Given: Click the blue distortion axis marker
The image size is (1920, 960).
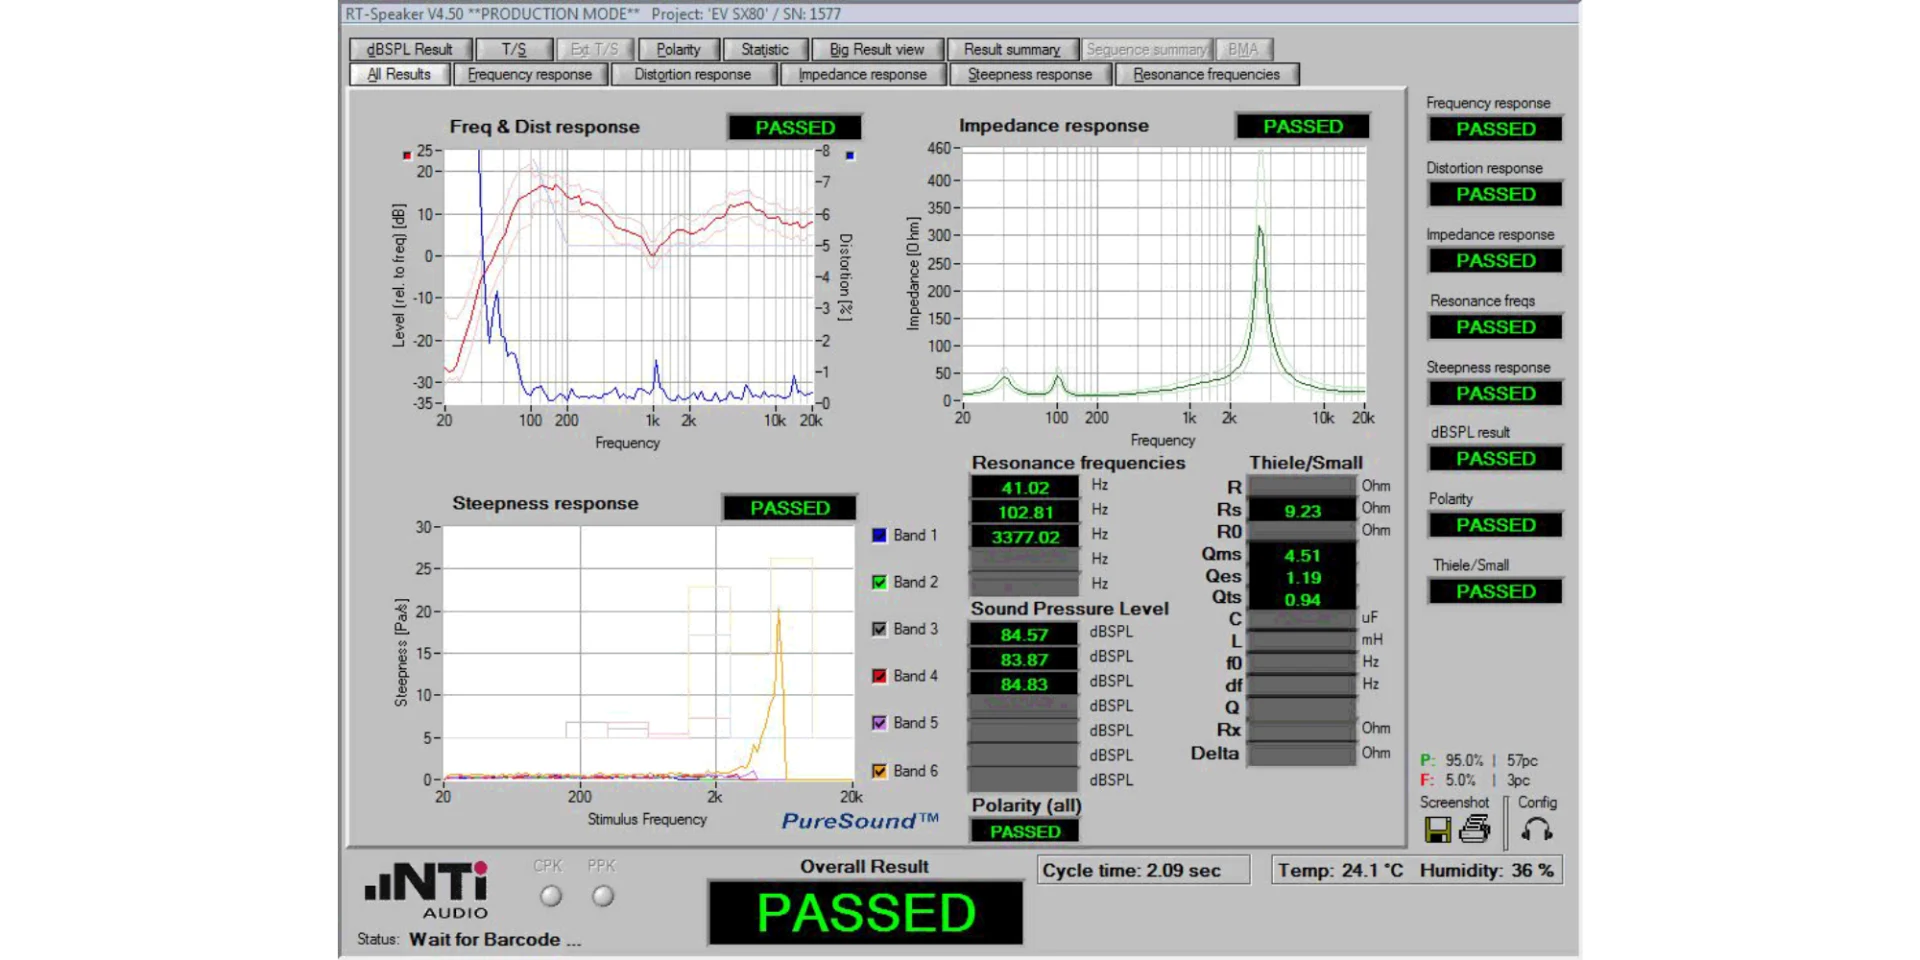Looking at the screenshot, I should 850,155.
